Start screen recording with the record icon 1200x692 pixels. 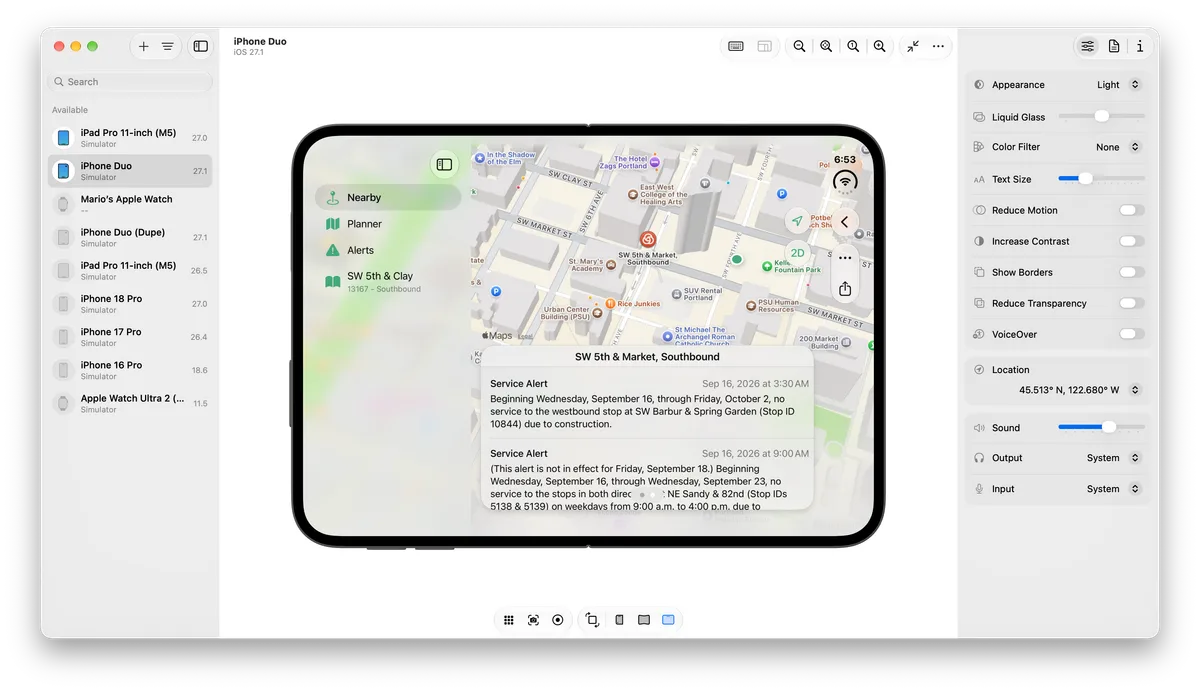[x=558, y=620]
